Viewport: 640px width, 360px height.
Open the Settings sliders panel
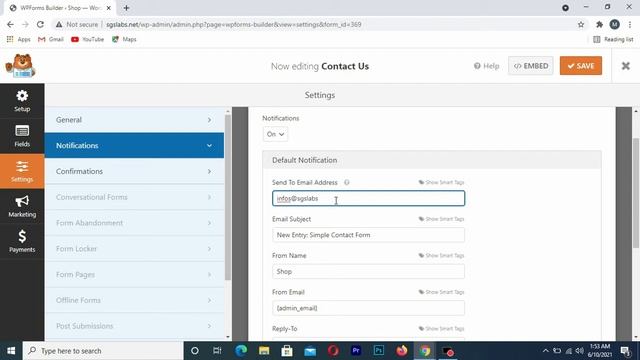[x=22, y=171]
